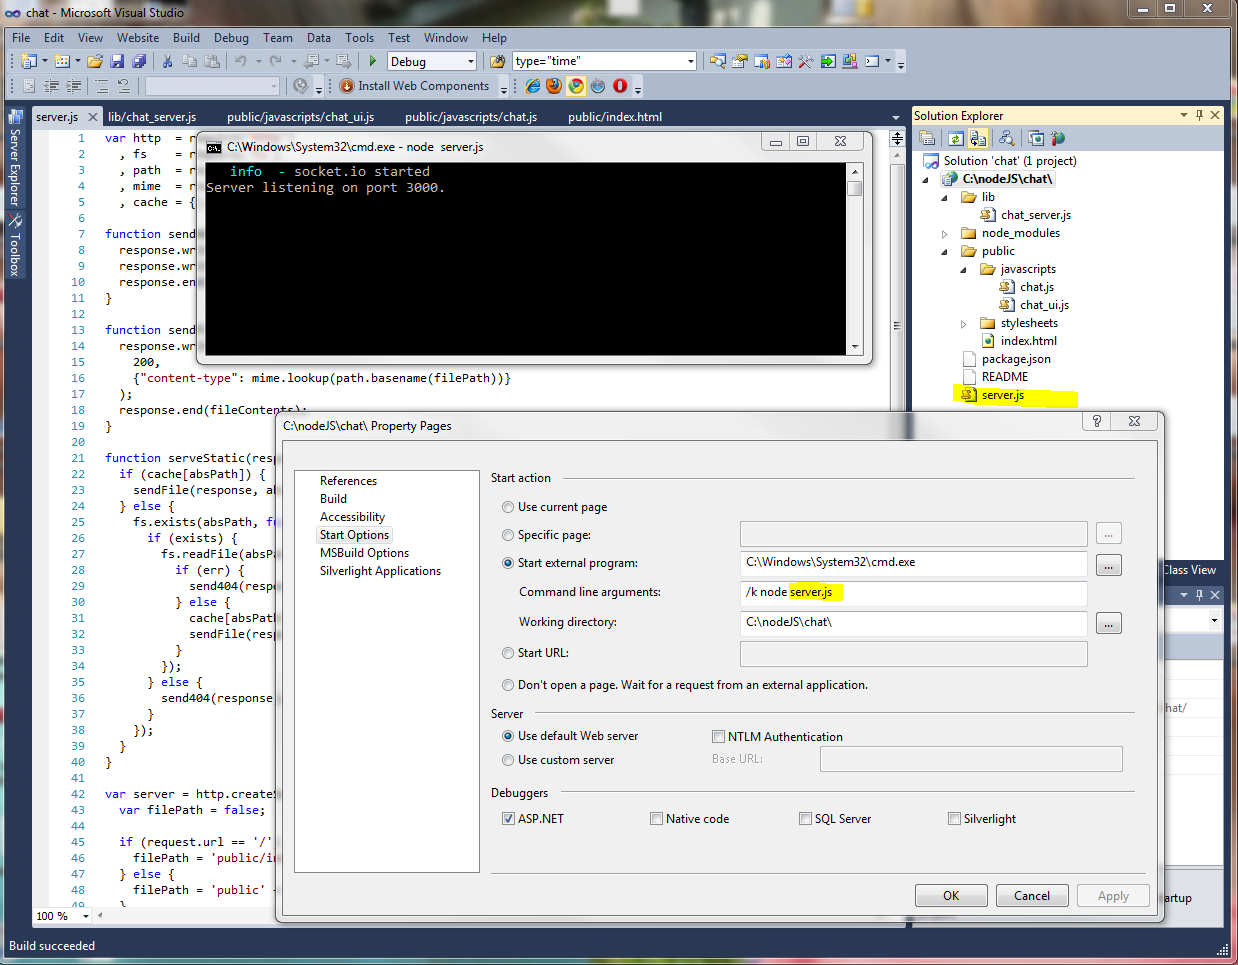1238x965 pixels.
Task: Open the Server Explorer side tab
Action: [15, 158]
